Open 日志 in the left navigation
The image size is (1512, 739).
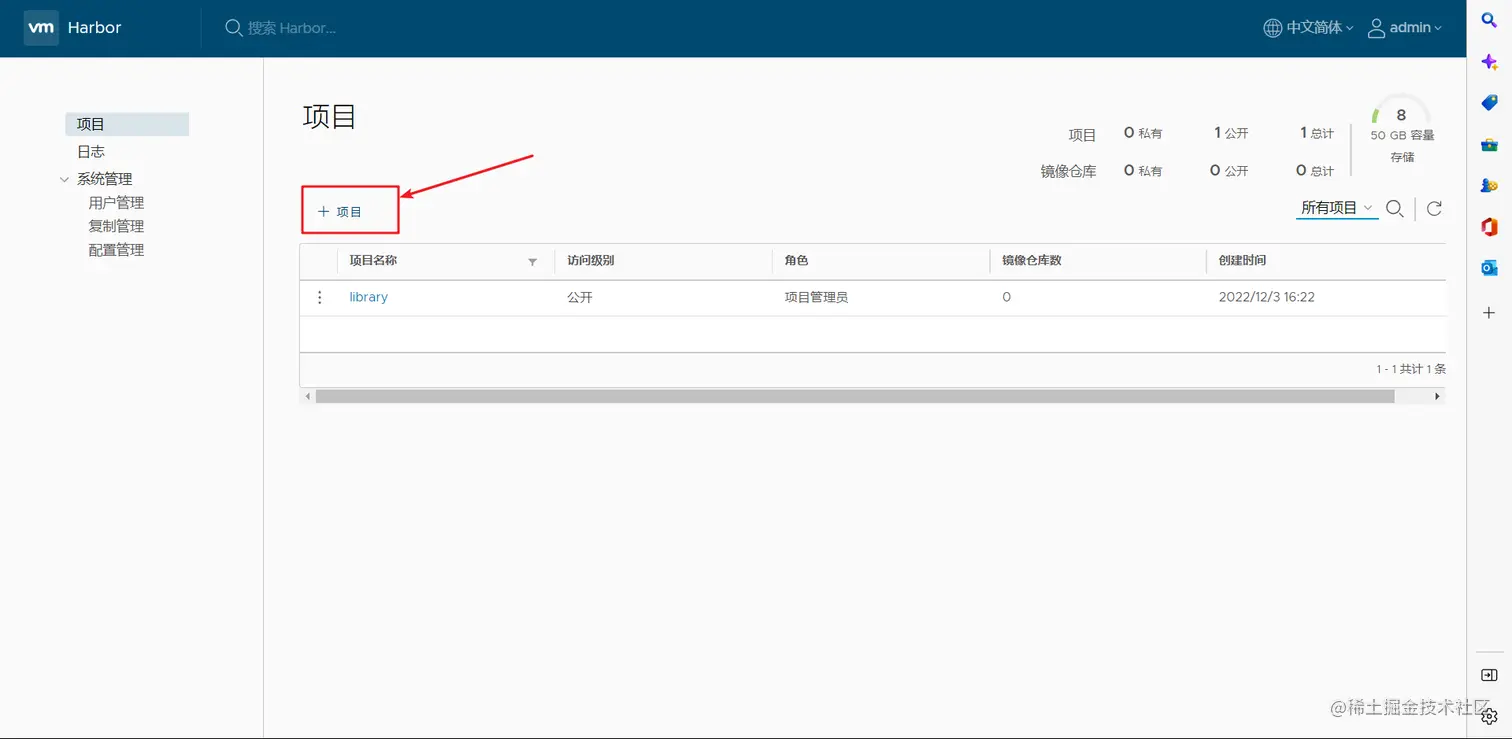pyautogui.click(x=91, y=152)
